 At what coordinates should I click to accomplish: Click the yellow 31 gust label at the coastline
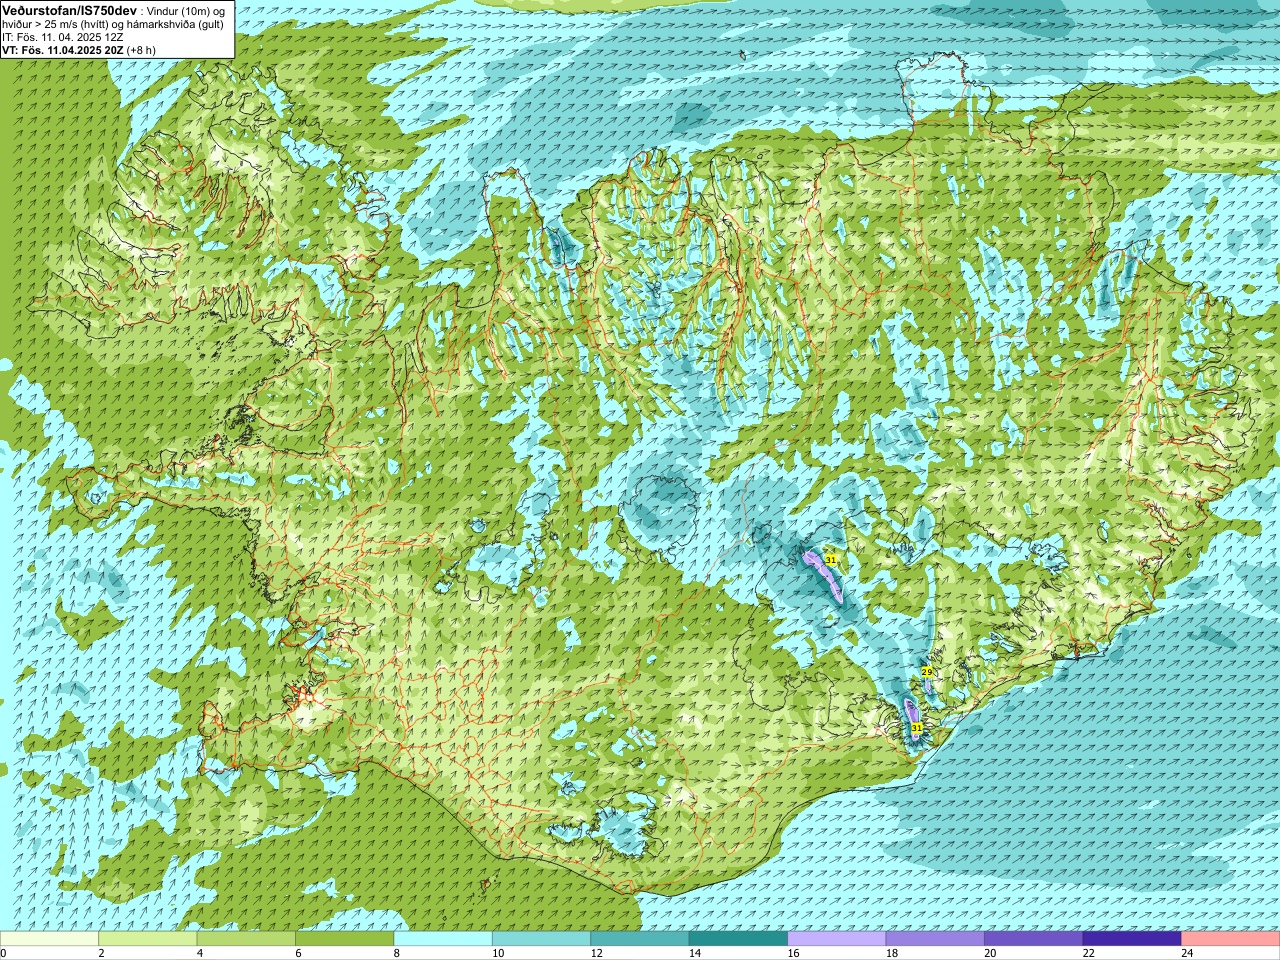(x=916, y=728)
